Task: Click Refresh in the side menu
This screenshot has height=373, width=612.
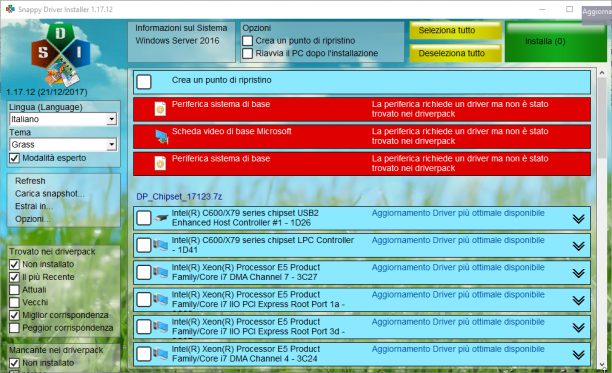Action: point(30,181)
